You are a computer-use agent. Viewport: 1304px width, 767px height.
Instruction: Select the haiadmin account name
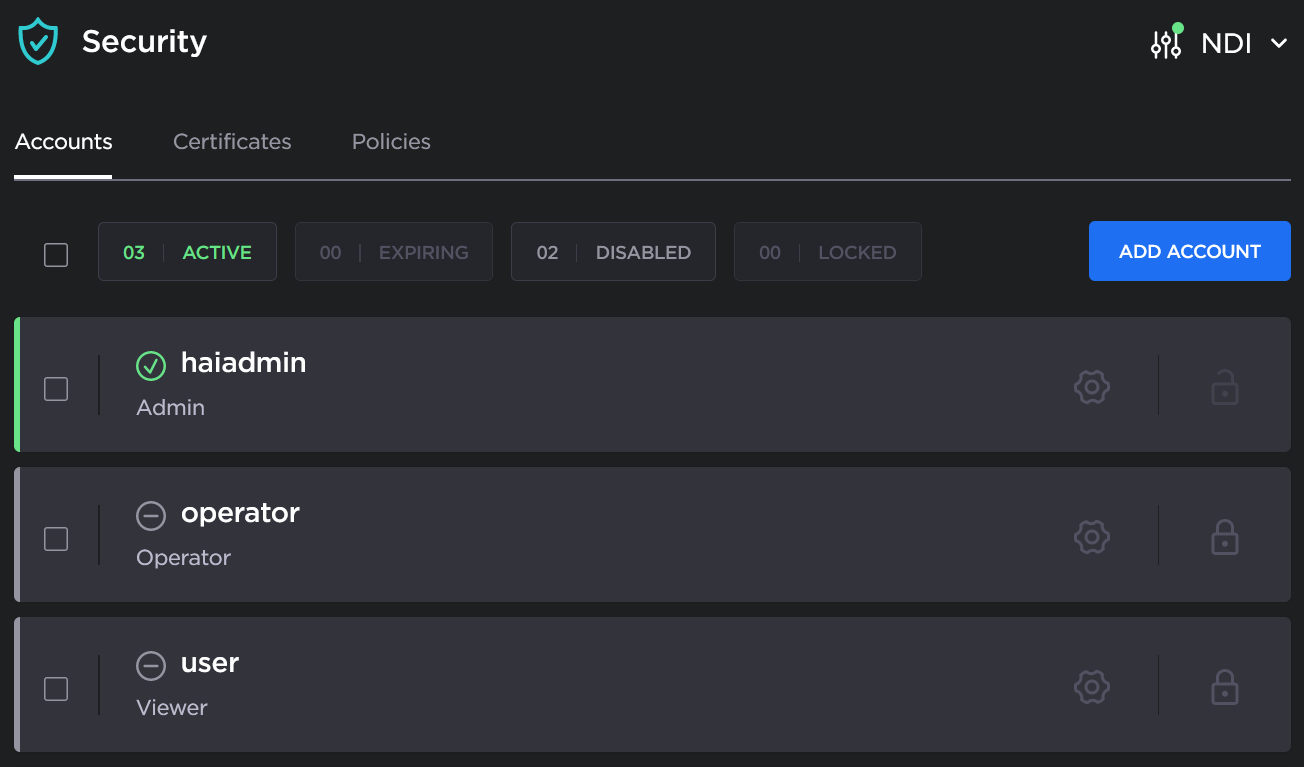243,363
